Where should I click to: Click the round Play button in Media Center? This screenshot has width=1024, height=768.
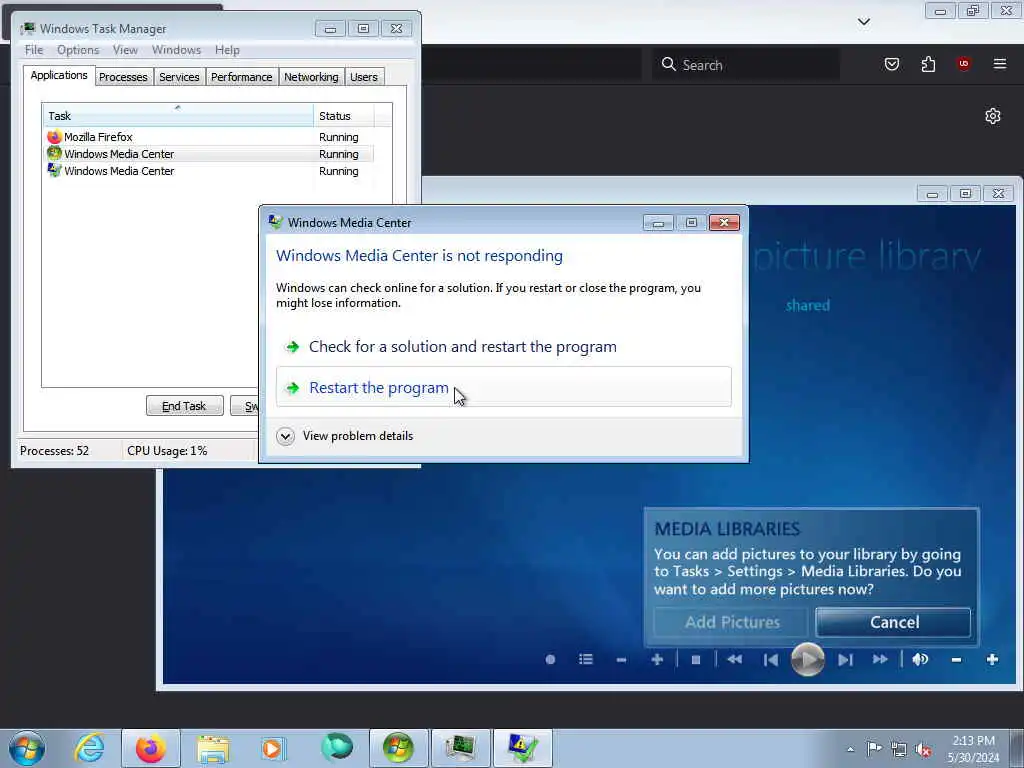(x=808, y=660)
